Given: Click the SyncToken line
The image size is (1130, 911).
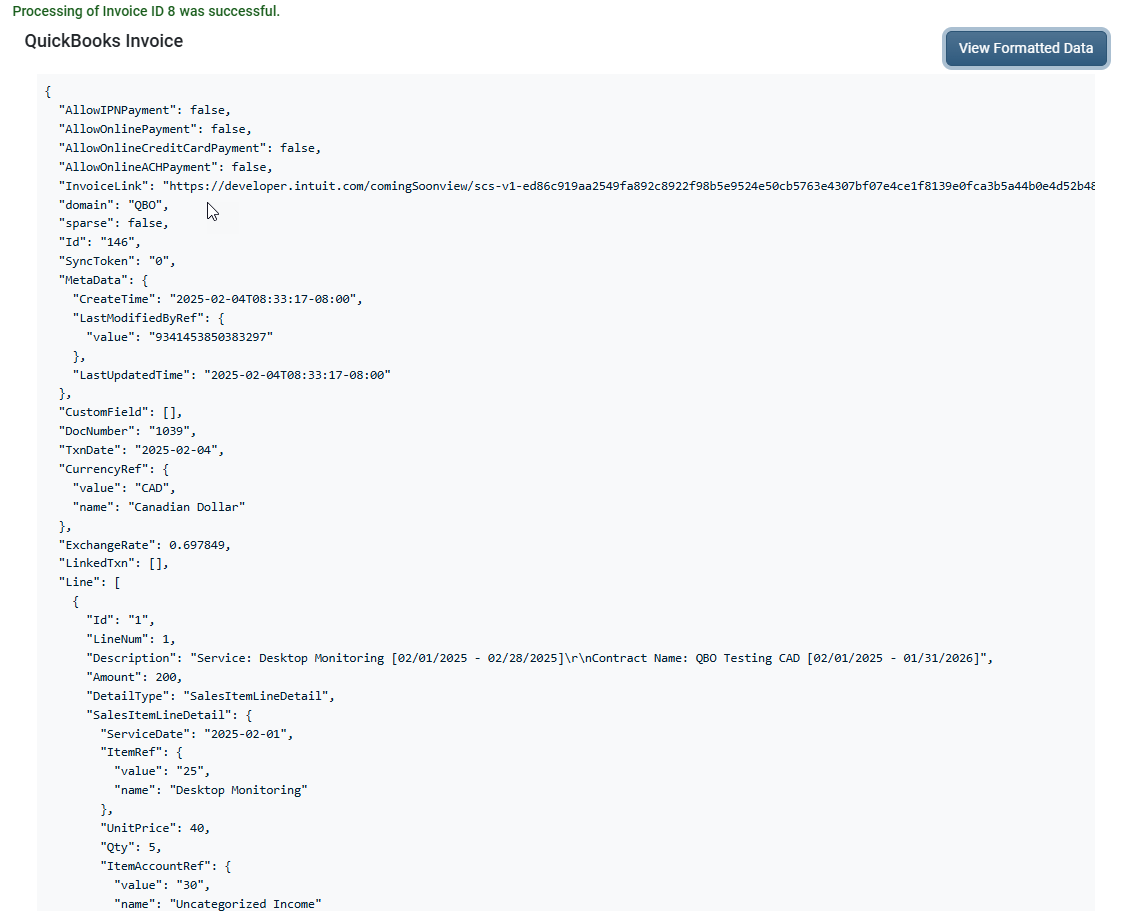Looking at the screenshot, I should (x=117, y=261).
